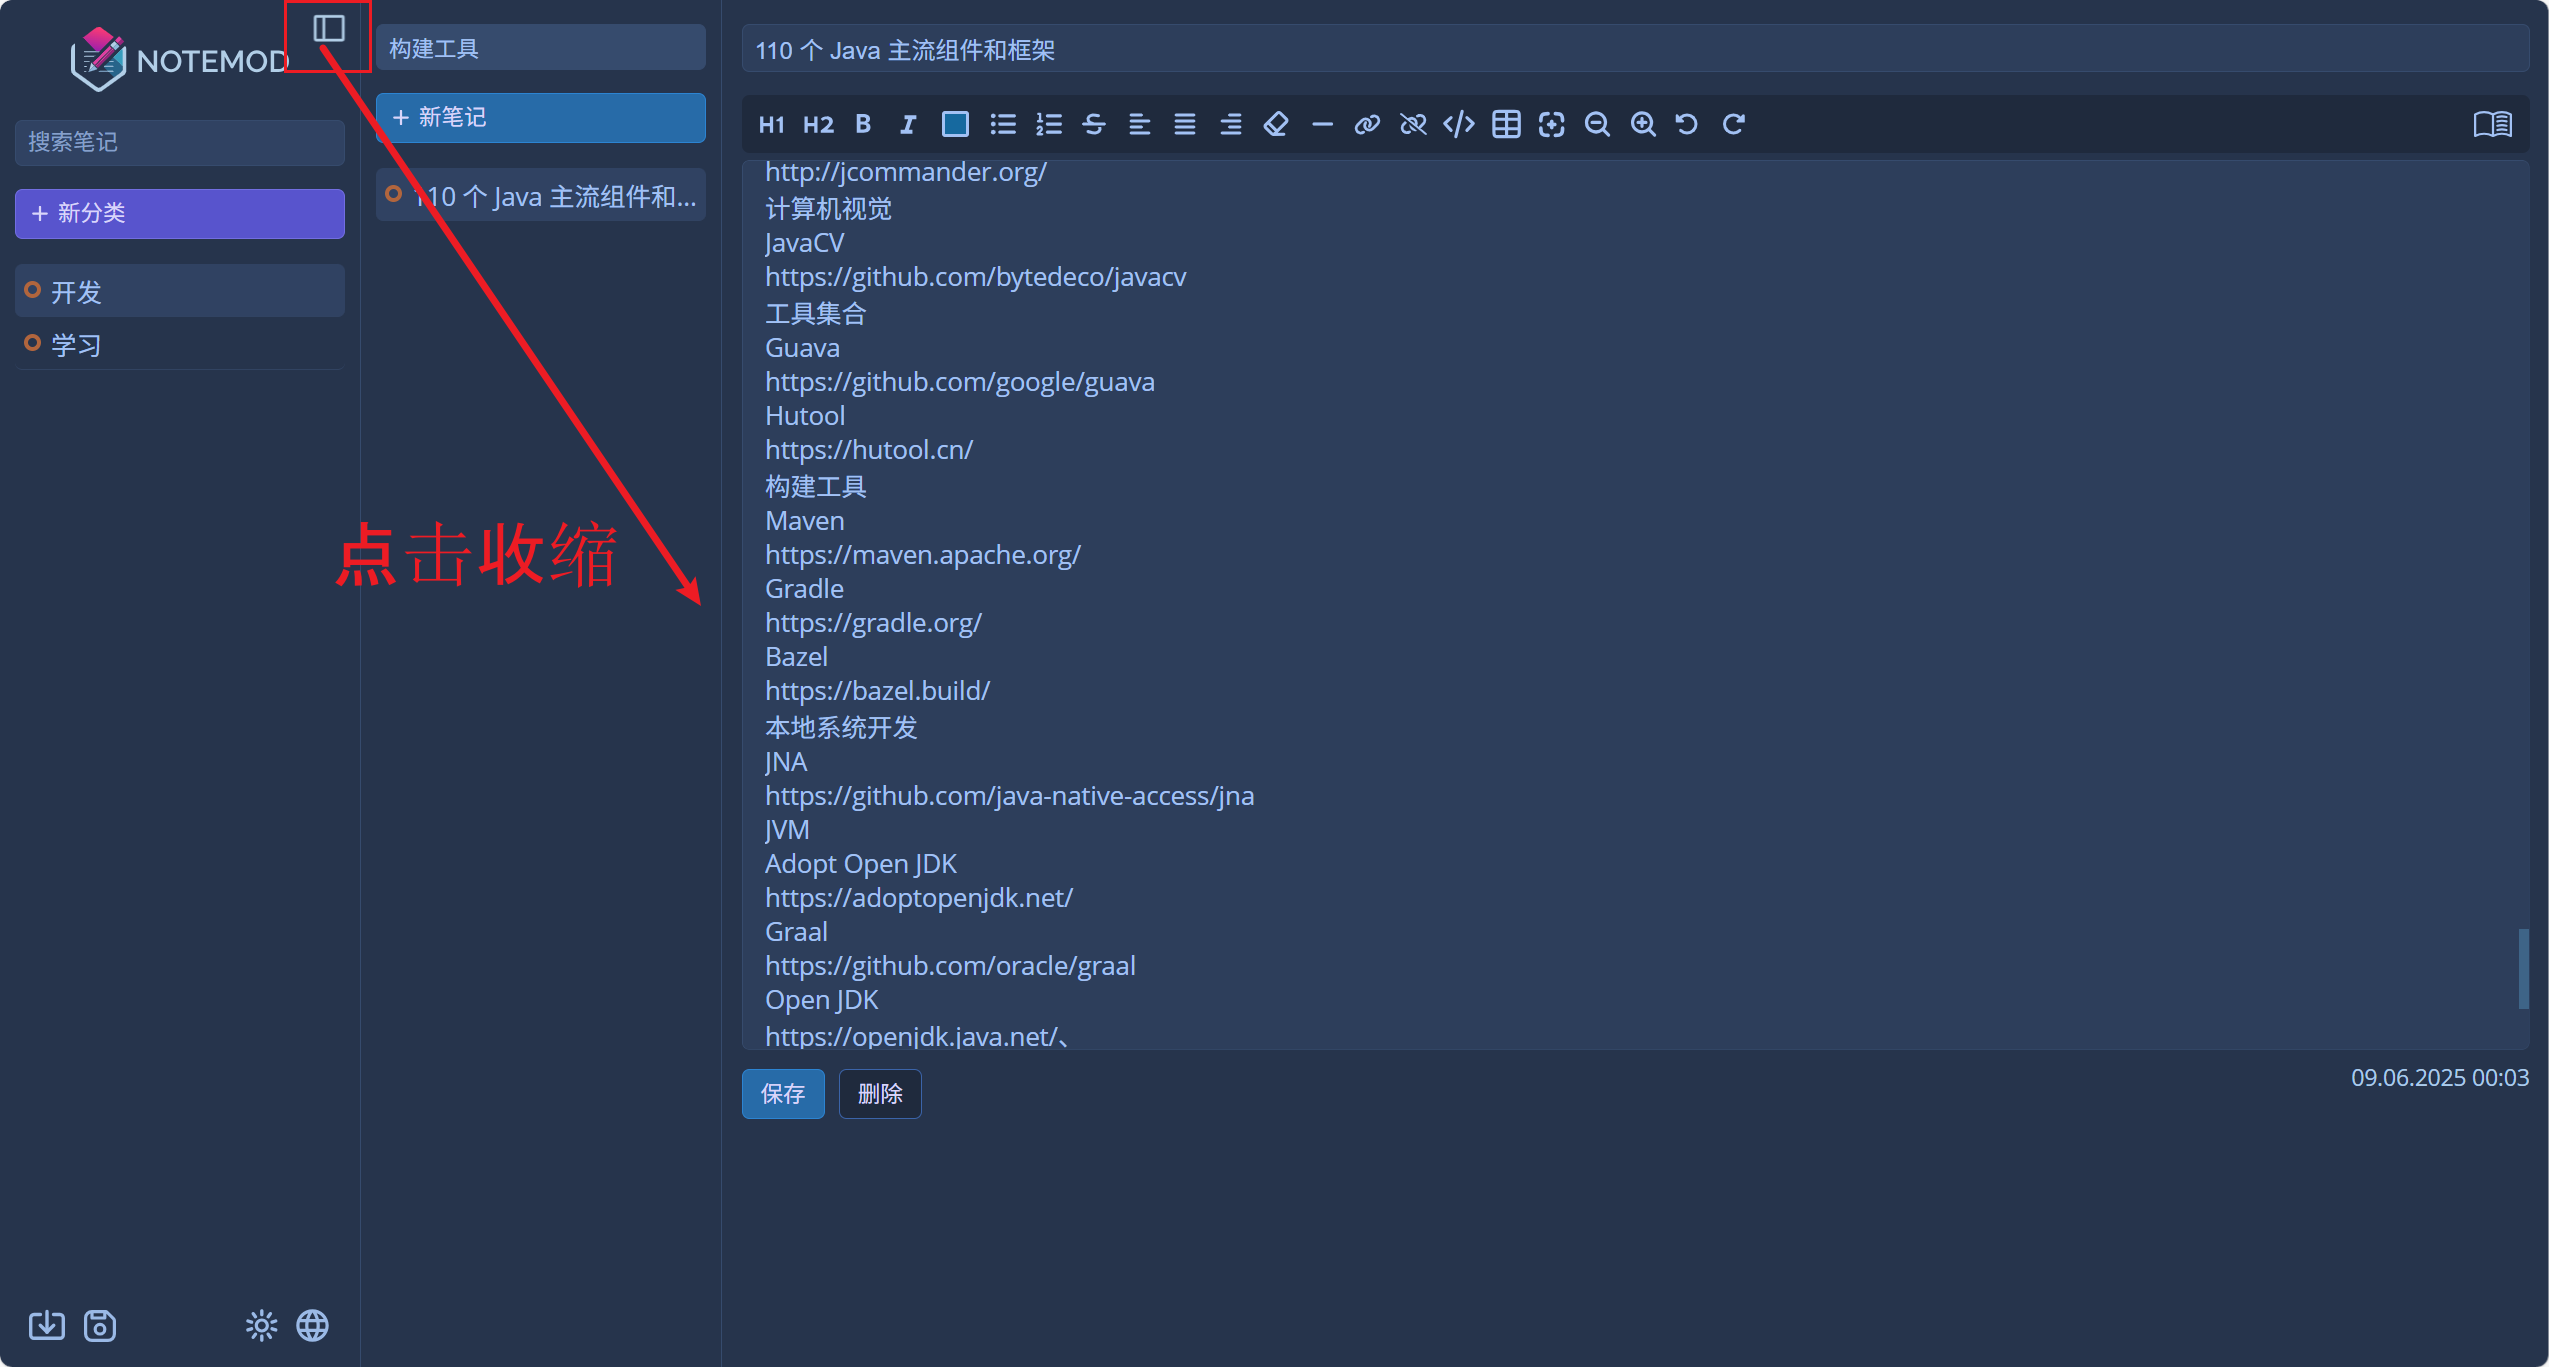Redo the last edit
The width and height of the screenshot is (2549, 1367).
[1733, 124]
